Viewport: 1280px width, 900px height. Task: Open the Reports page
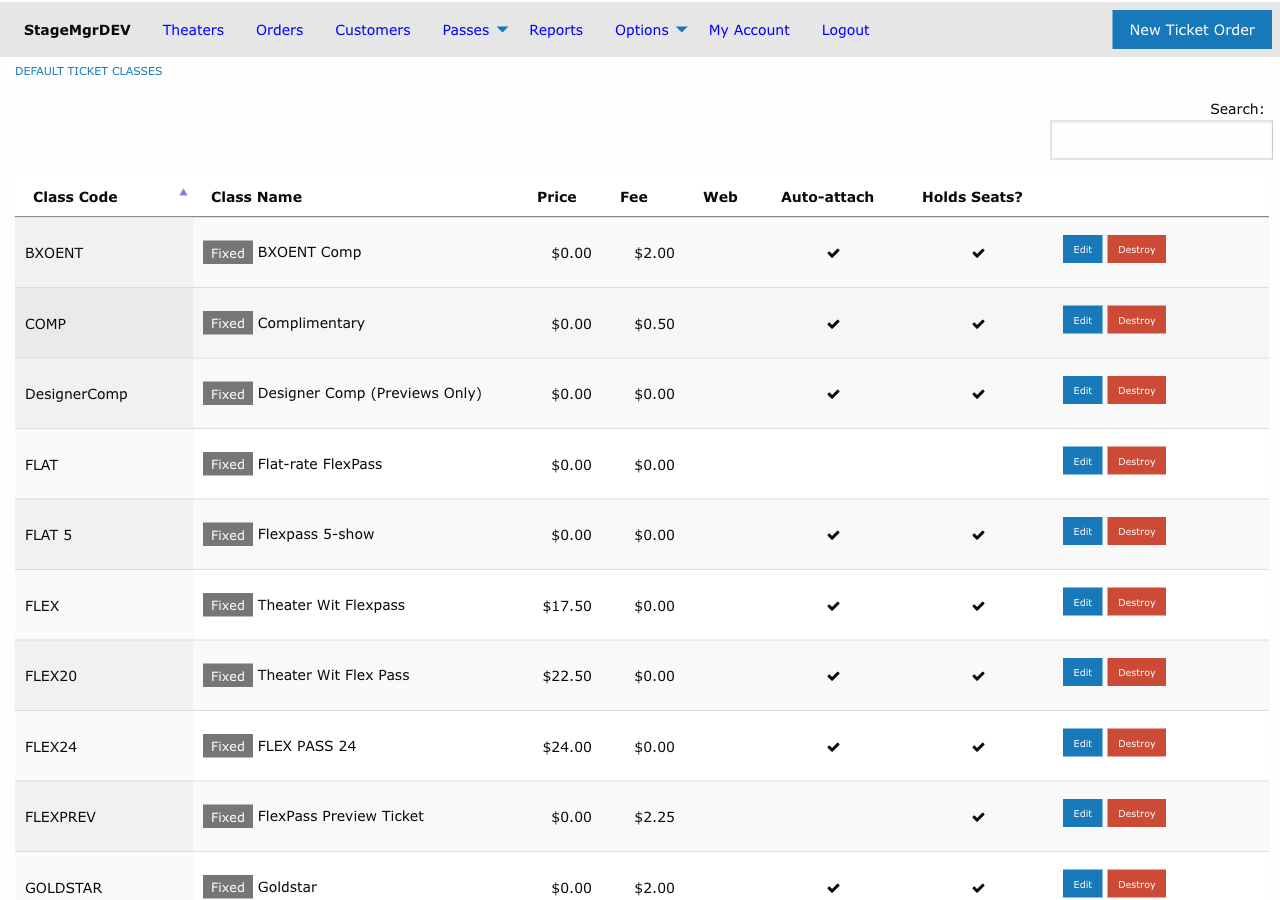click(x=556, y=30)
